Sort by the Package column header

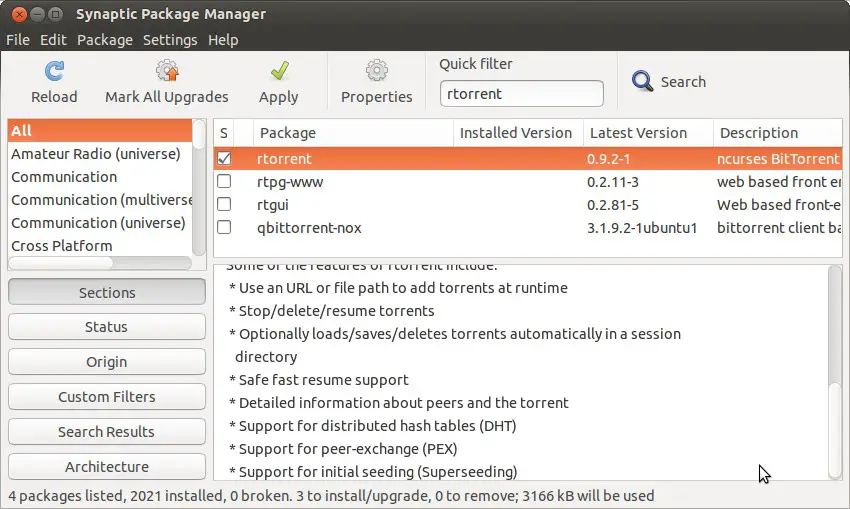click(353, 133)
